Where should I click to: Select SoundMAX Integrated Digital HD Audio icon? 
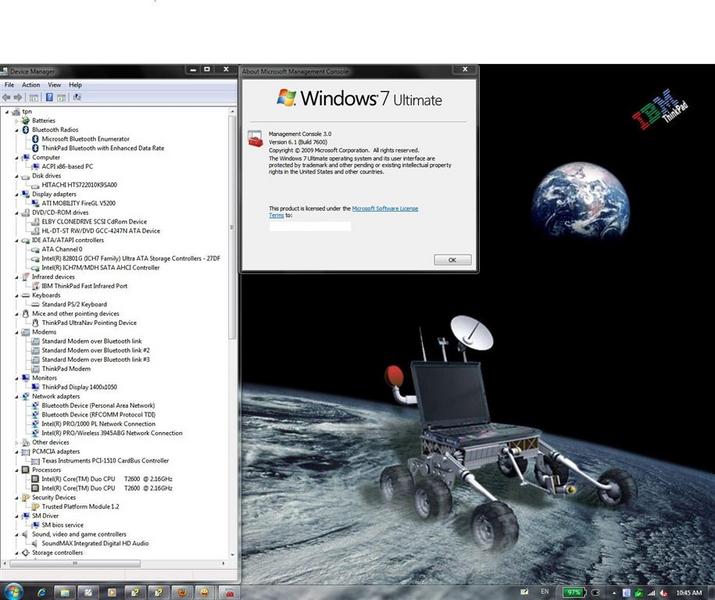36,543
